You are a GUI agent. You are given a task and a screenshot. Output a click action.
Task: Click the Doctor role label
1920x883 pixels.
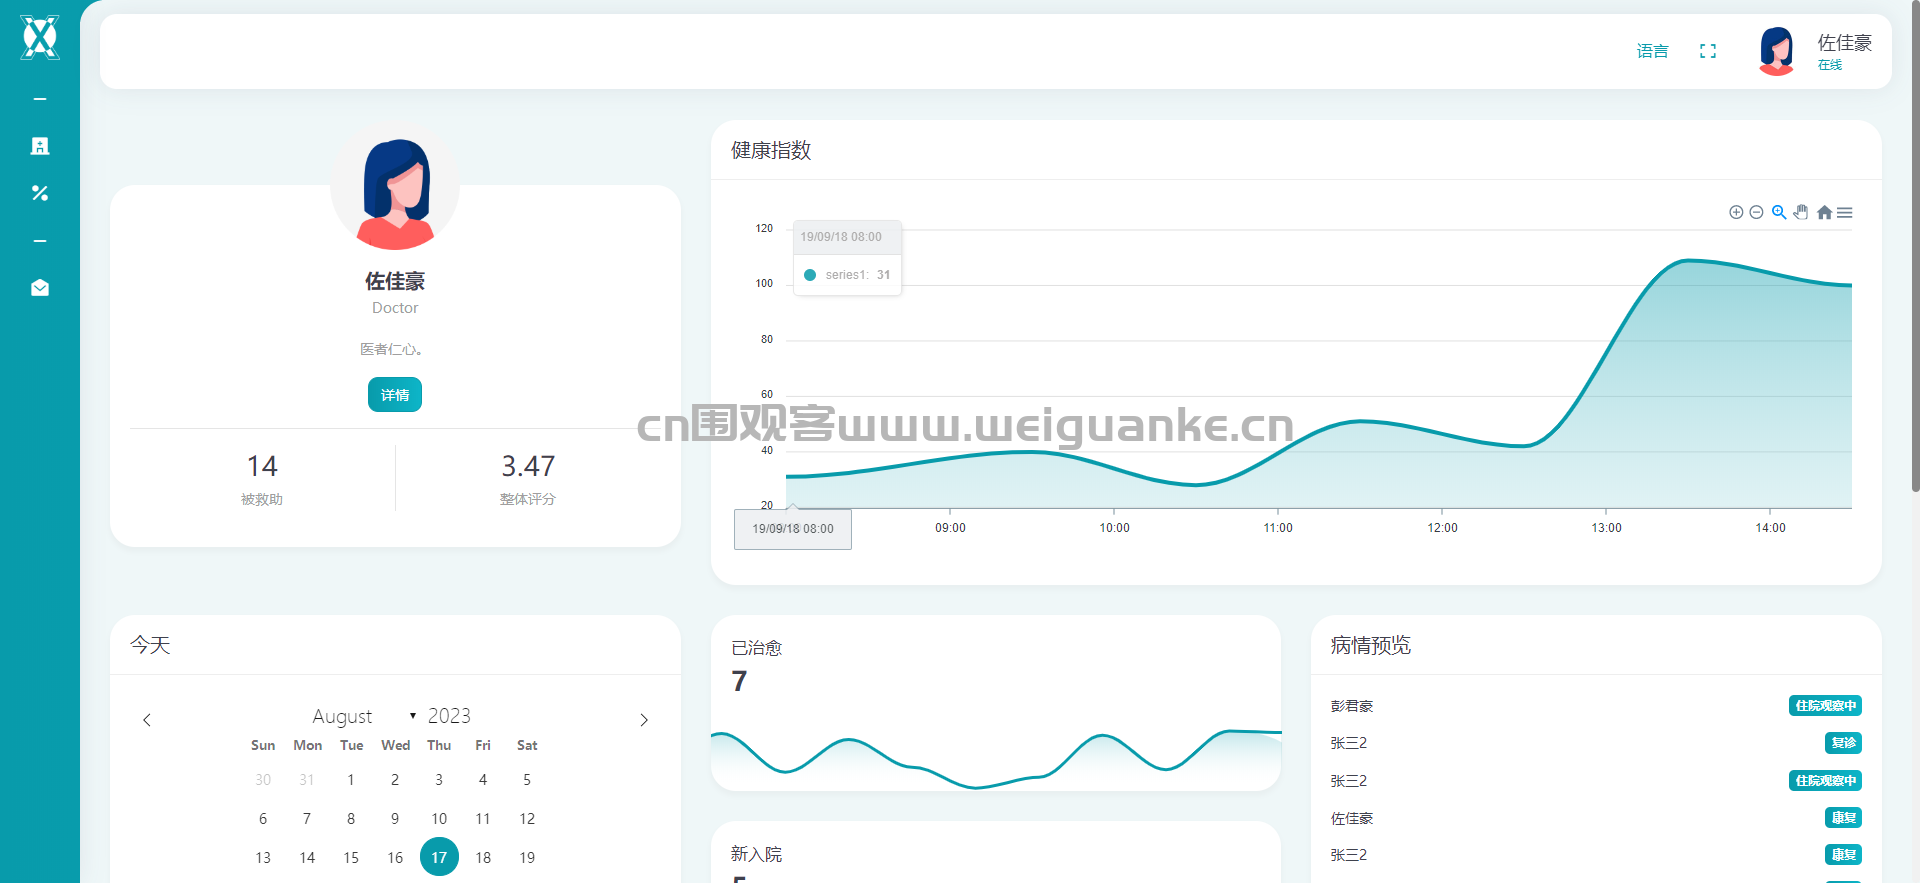point(395,308)
